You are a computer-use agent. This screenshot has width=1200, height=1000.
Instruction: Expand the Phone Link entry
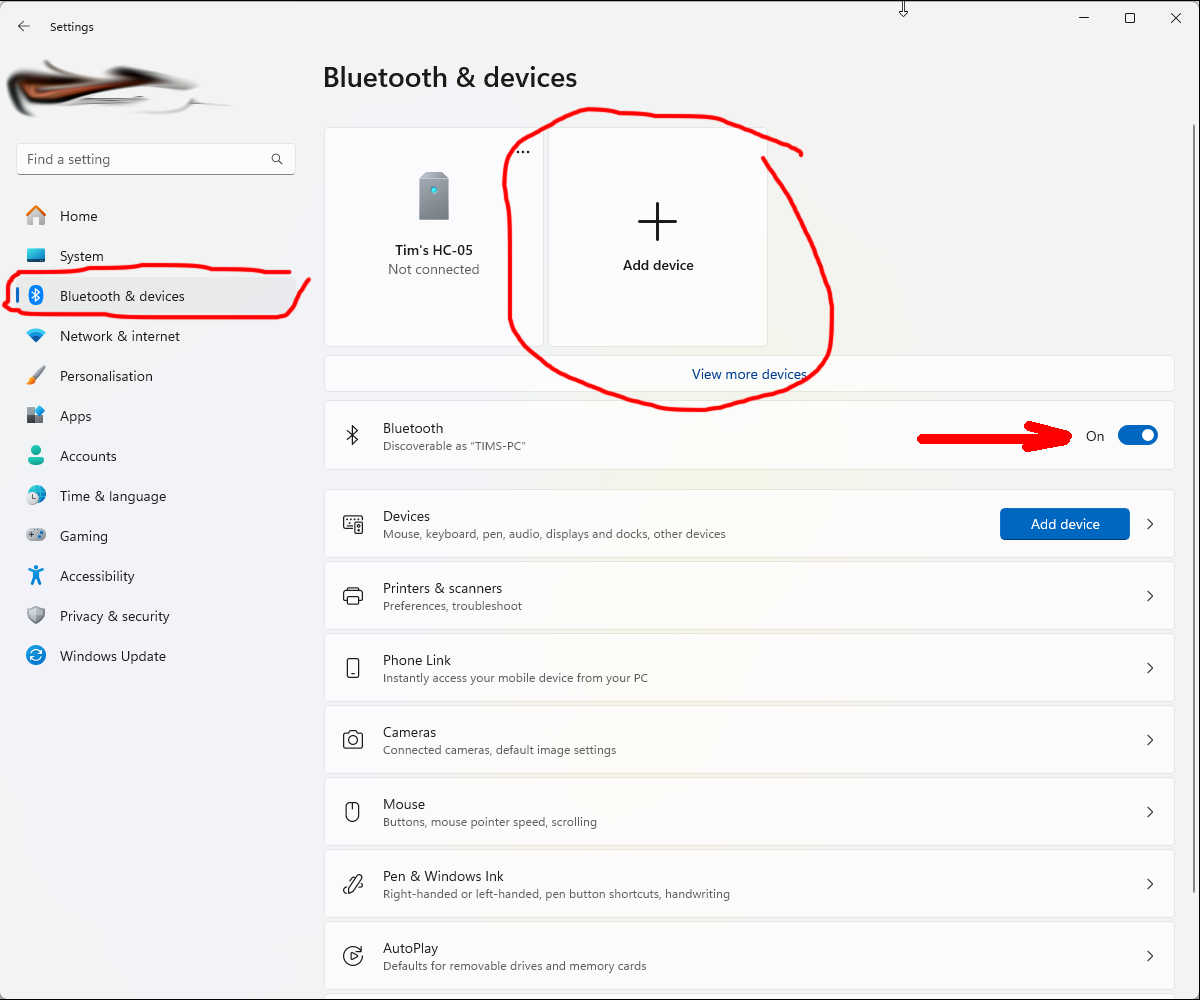pyautogui.click(x=1149, y=667)
